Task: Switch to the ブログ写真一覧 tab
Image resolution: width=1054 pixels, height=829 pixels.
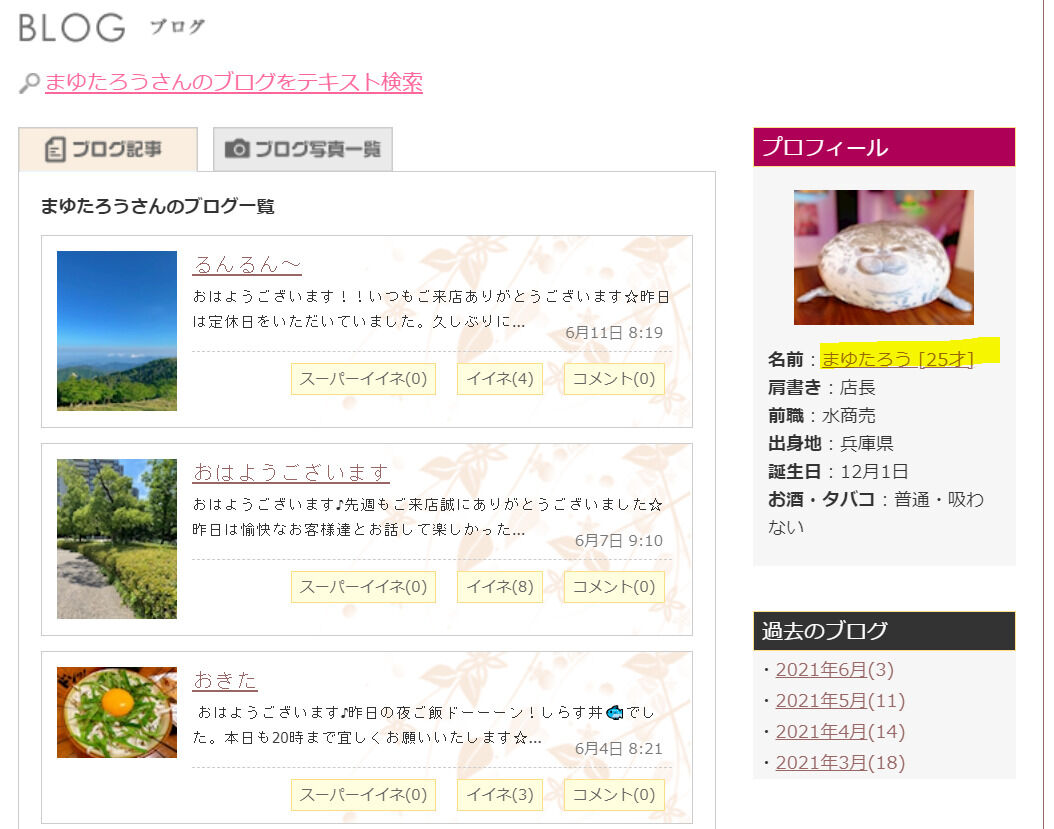Action: tap(302, 147)
